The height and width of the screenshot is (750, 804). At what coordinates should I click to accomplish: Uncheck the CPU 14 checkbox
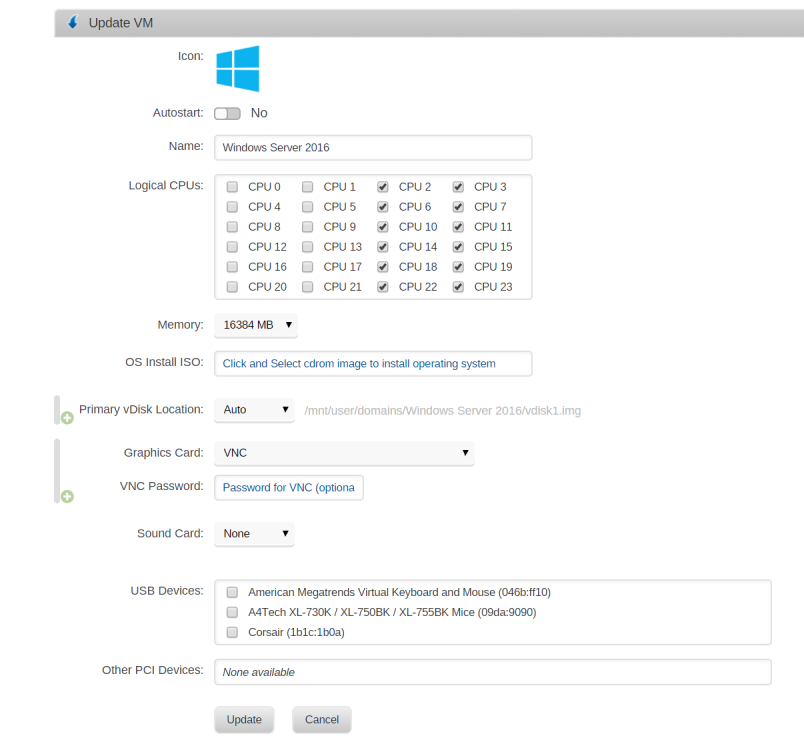tap(383, 247)
